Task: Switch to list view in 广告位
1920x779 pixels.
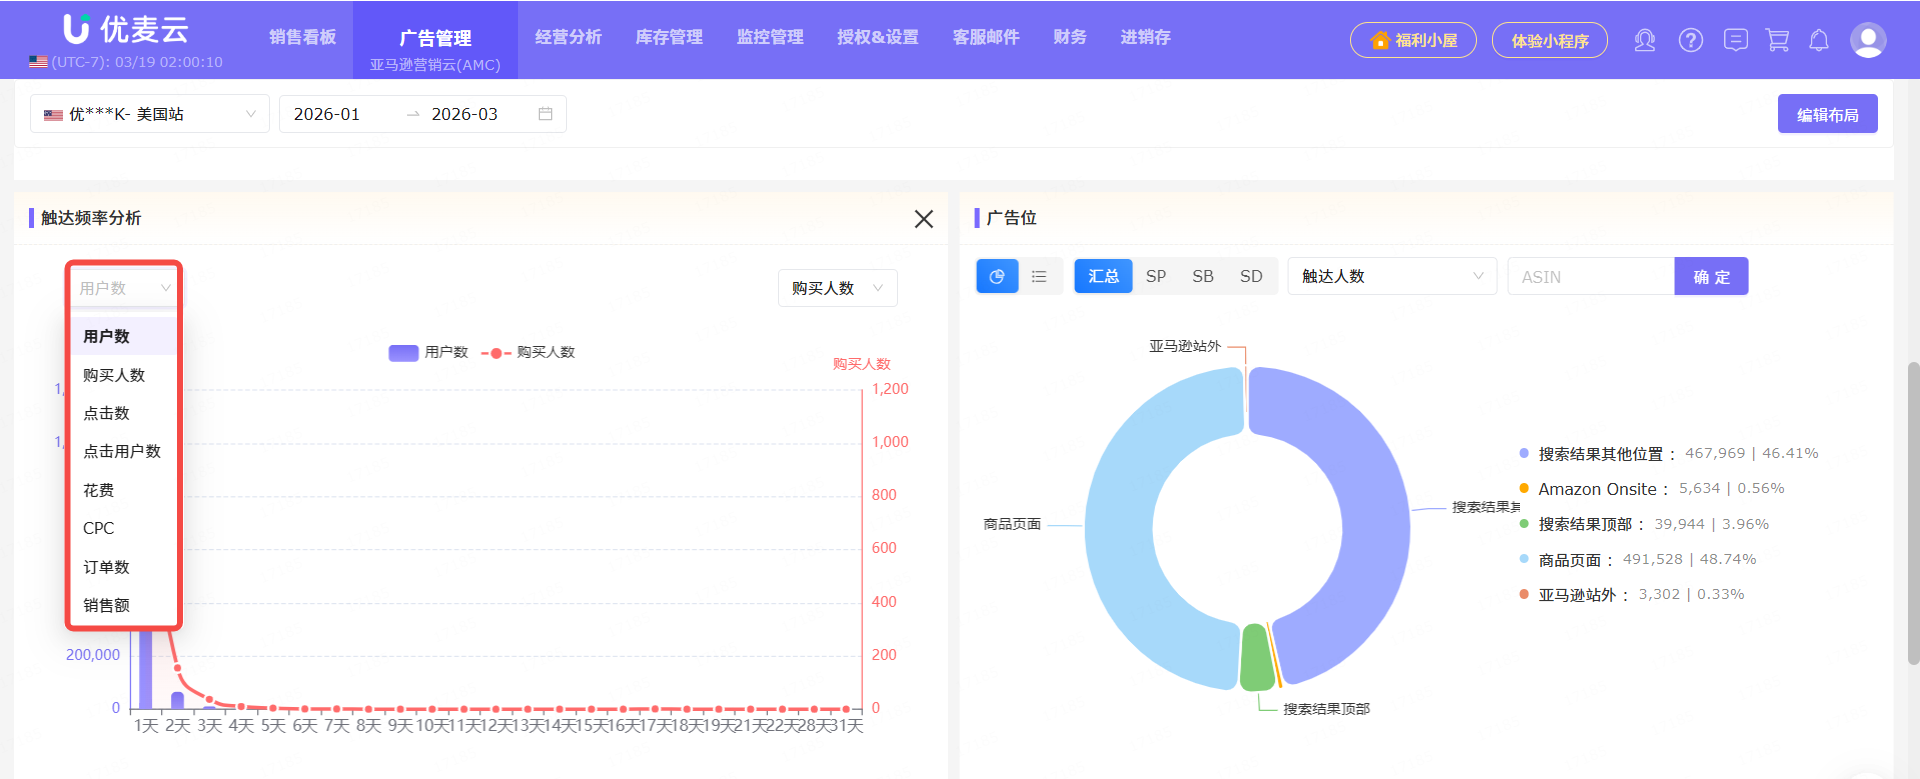Action: pyautogui.click(x=1039, y=276)
